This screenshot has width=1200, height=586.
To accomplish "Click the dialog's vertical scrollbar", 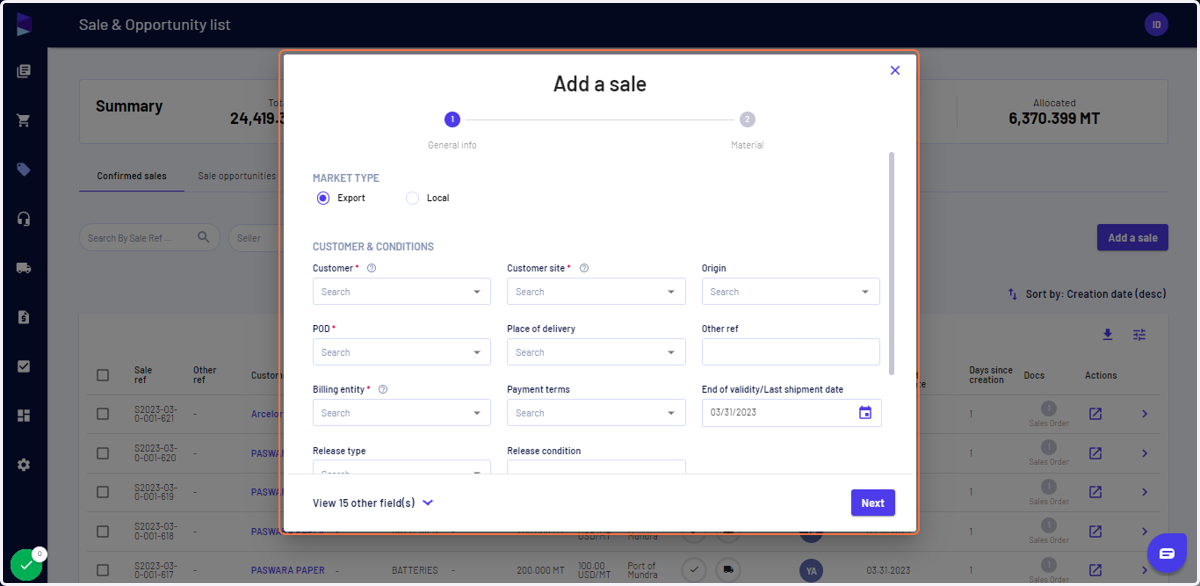I will tap(891, 264).
